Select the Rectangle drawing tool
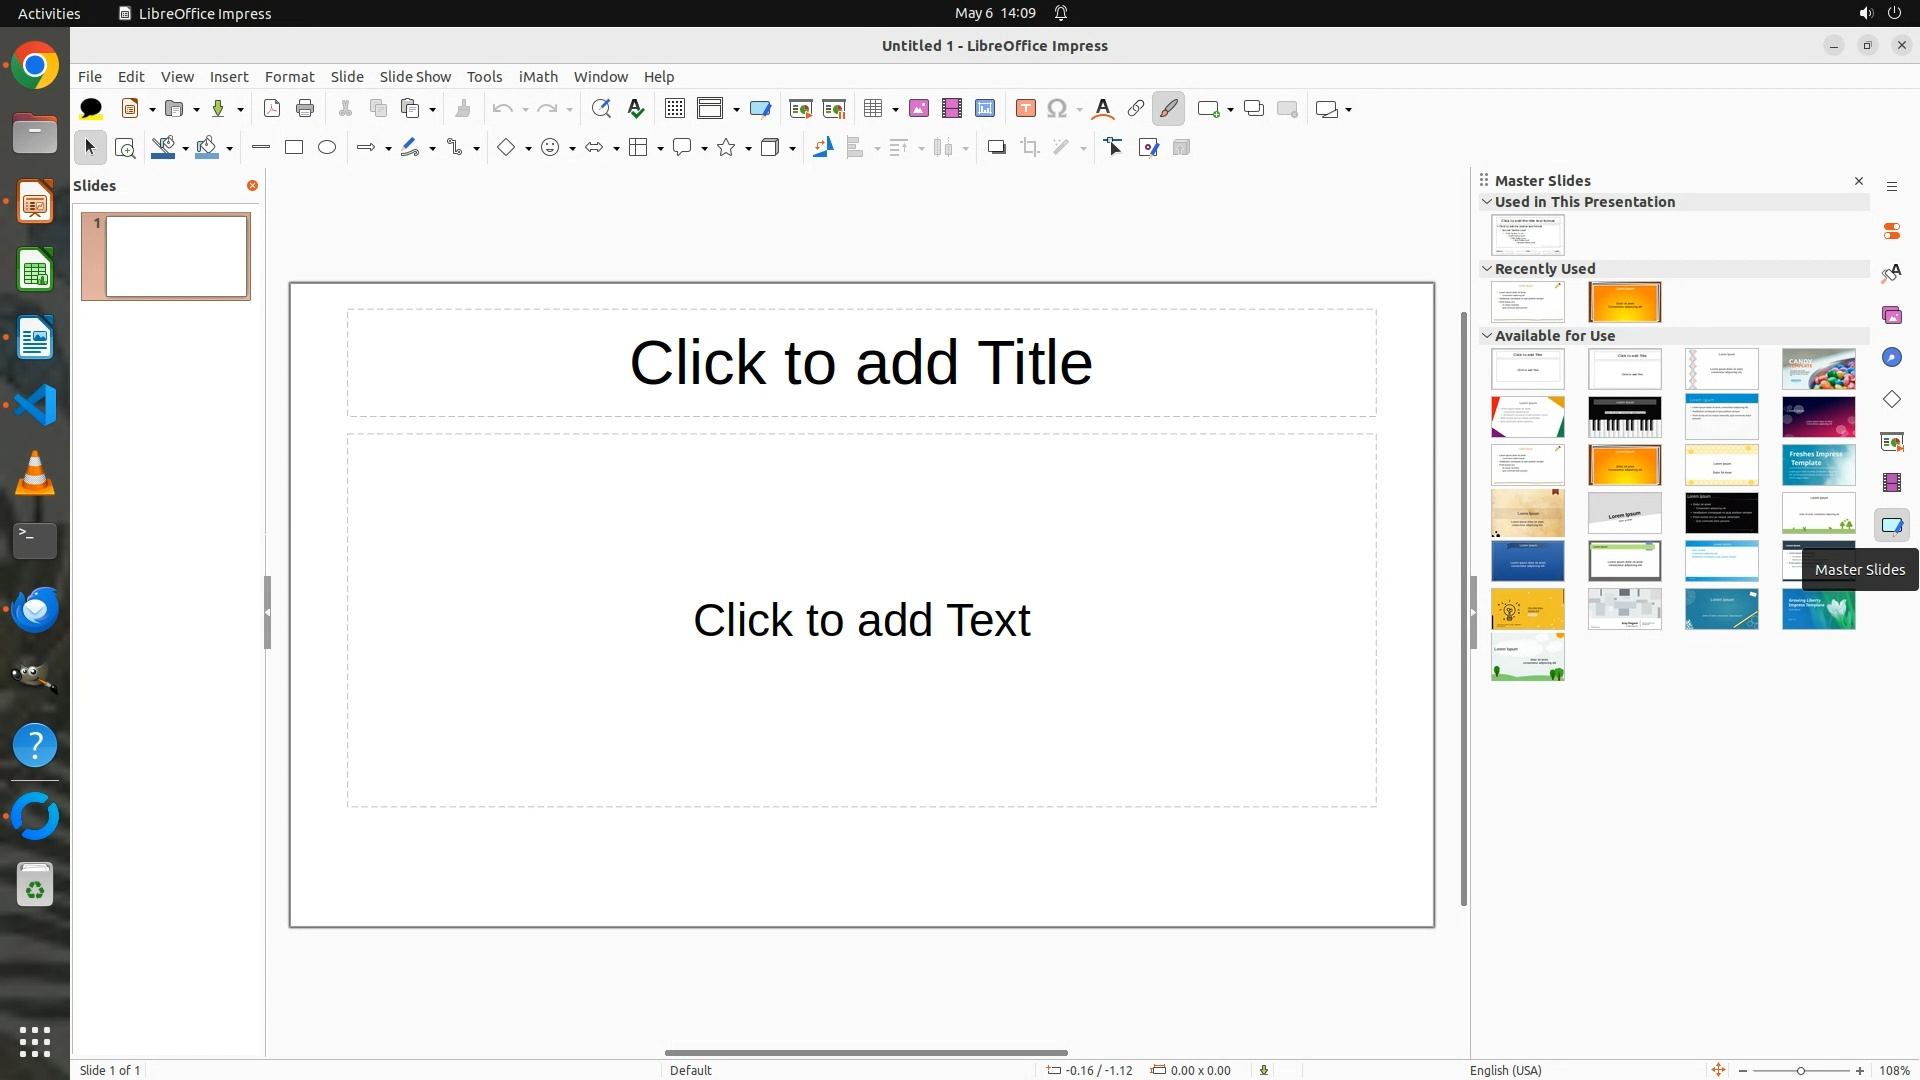The height and width of the screenshot is (1080, 1920). coord(294,148)
